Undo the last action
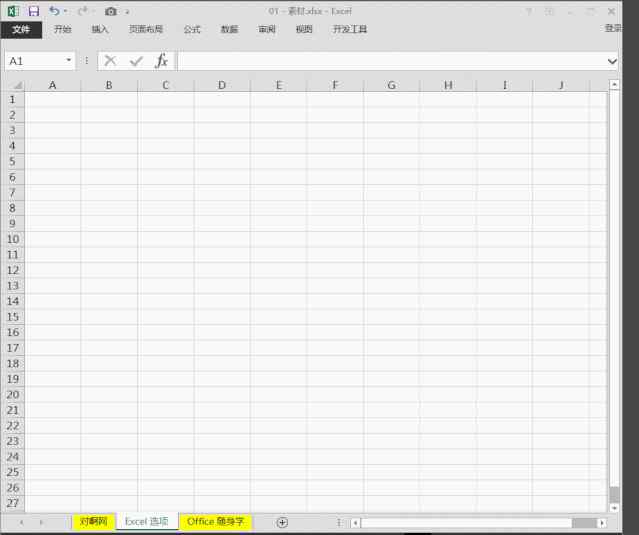639x535 pixels. (54, 11)
